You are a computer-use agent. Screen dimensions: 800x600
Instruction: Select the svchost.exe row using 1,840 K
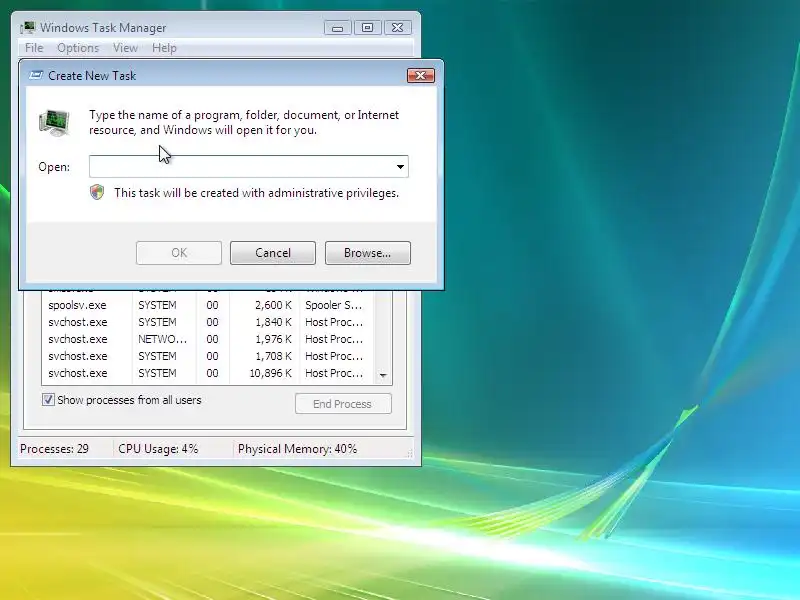pyautogui.click(x=208, y=322)
